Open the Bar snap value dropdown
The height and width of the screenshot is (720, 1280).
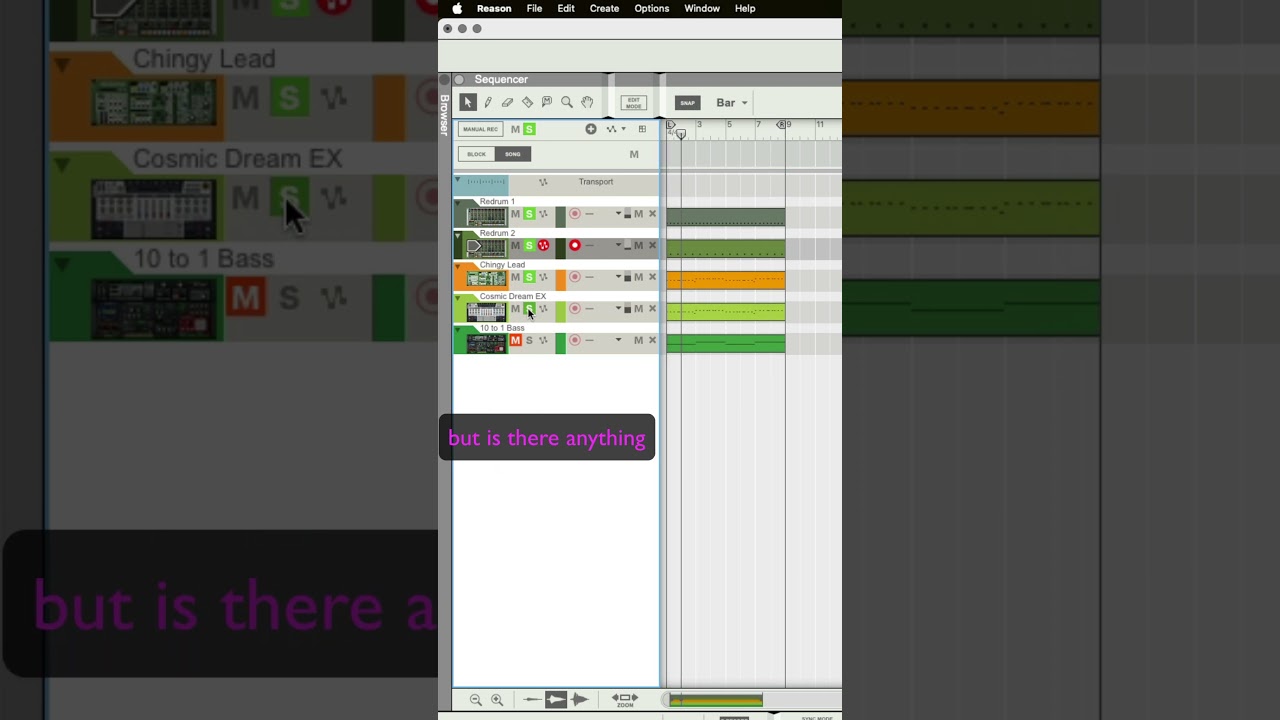(x=731, y=102)
